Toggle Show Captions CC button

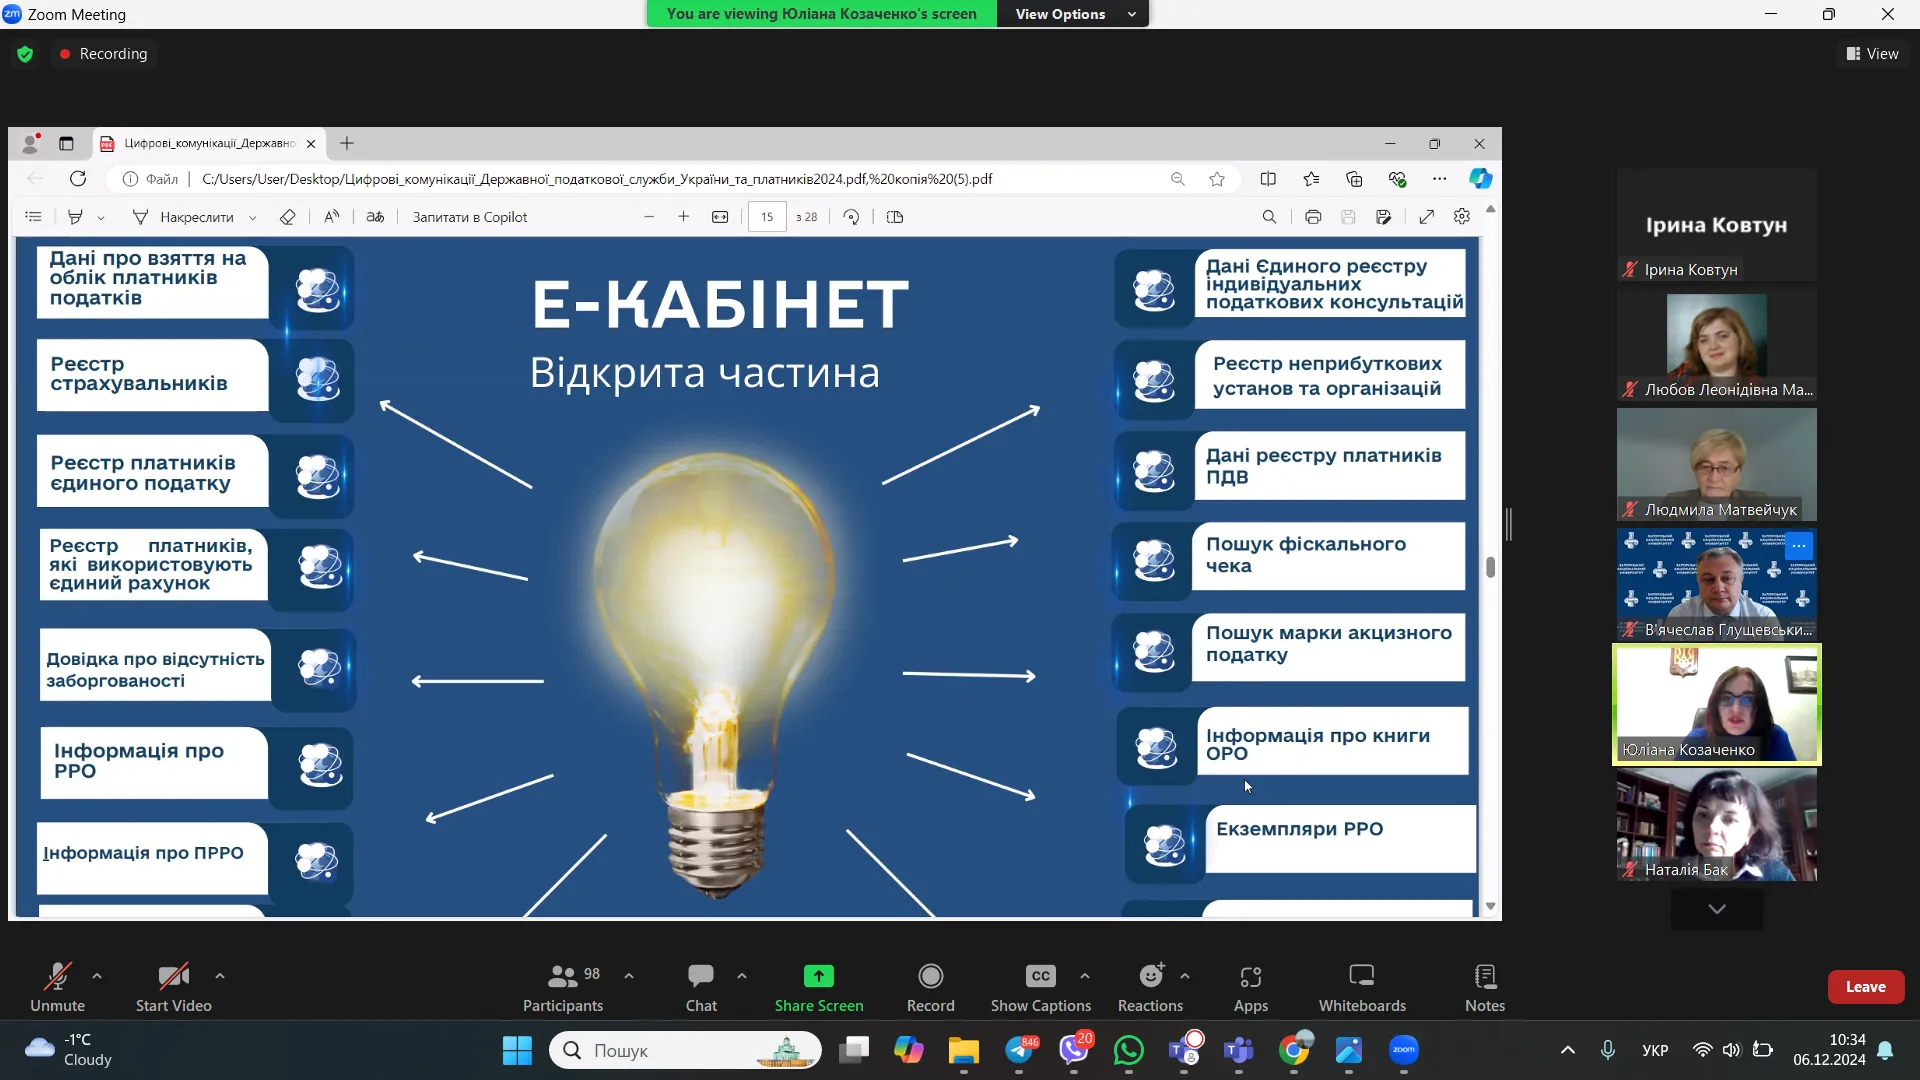(1040, 976)
